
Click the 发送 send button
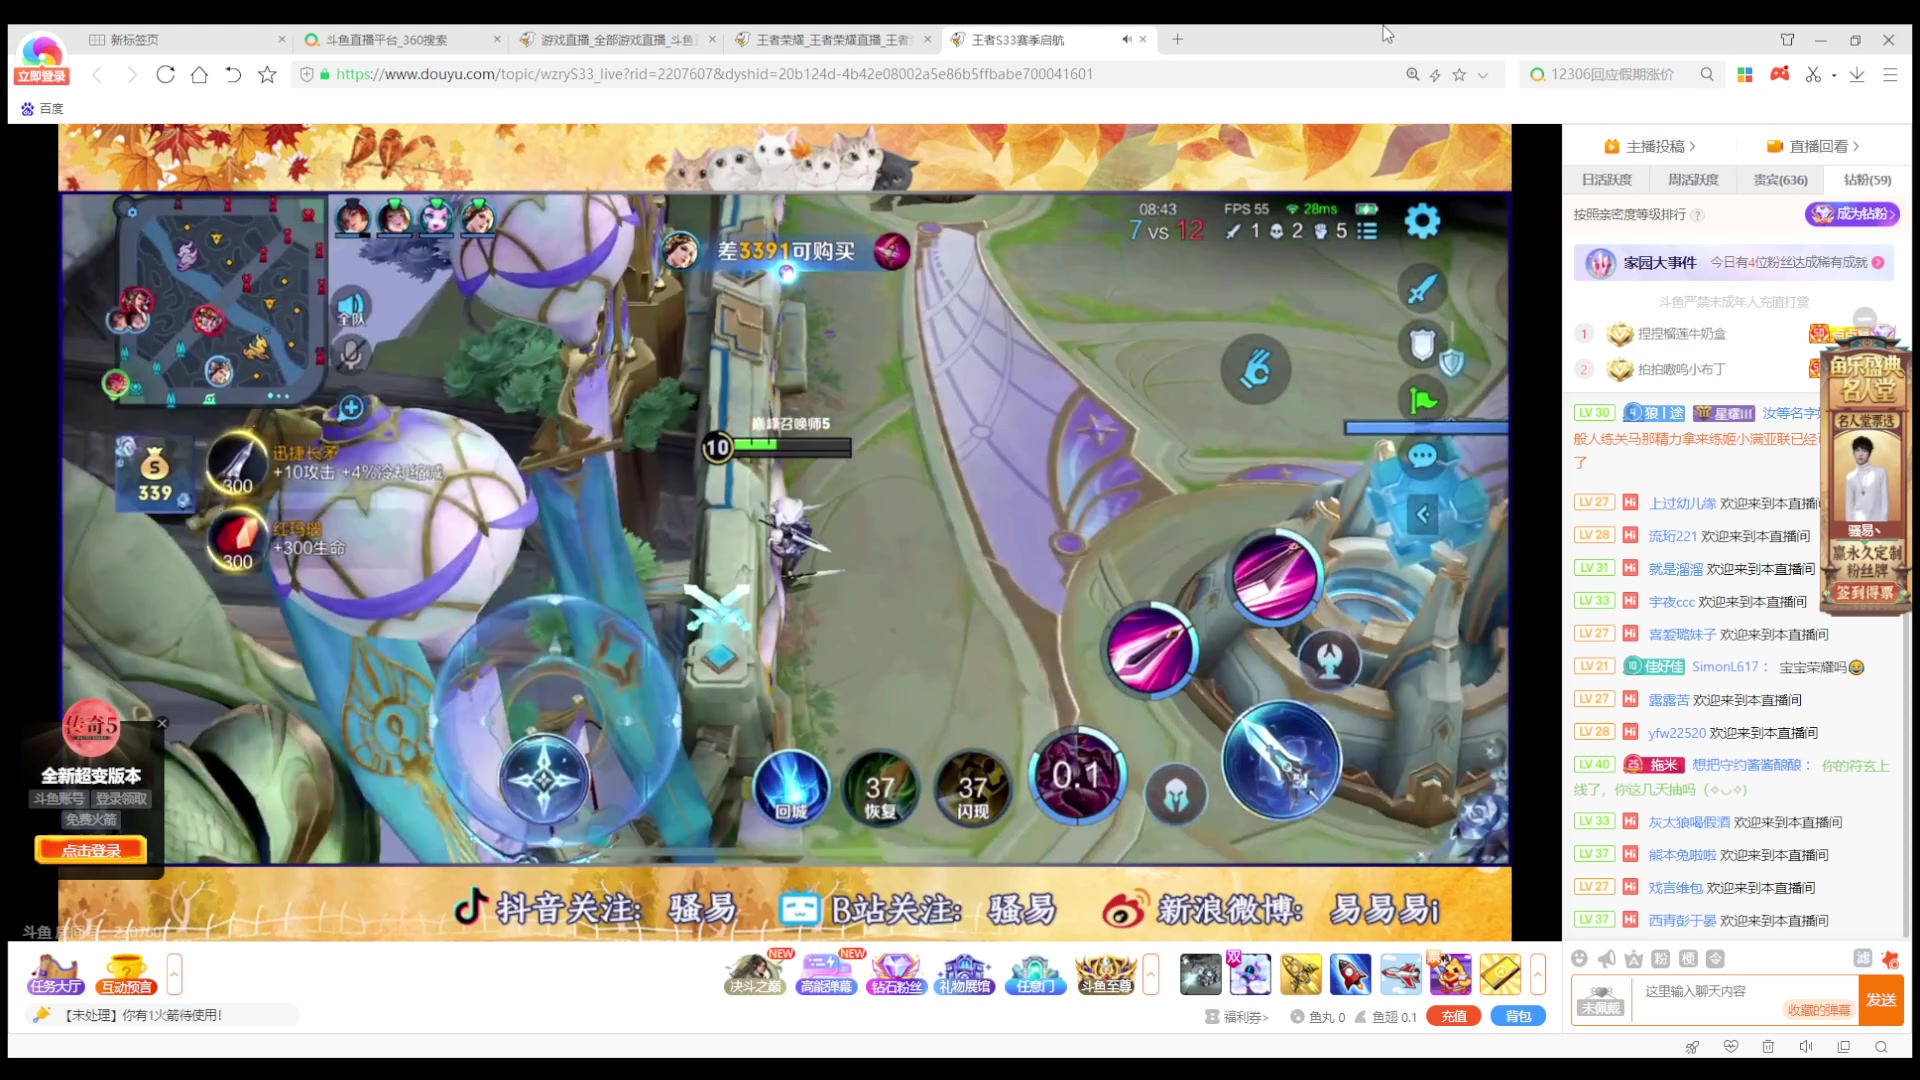[1881, 999]
